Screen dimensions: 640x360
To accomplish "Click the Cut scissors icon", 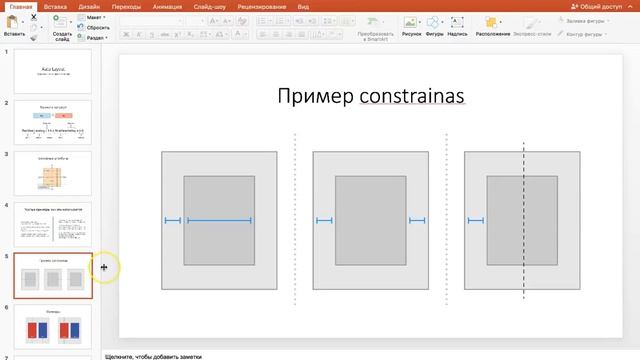I will tap(34, 17).
